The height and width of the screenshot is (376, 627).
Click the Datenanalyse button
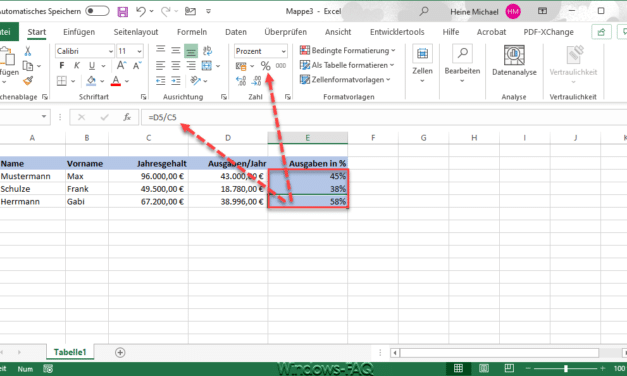pyautogui.click(x=514, y=61)
